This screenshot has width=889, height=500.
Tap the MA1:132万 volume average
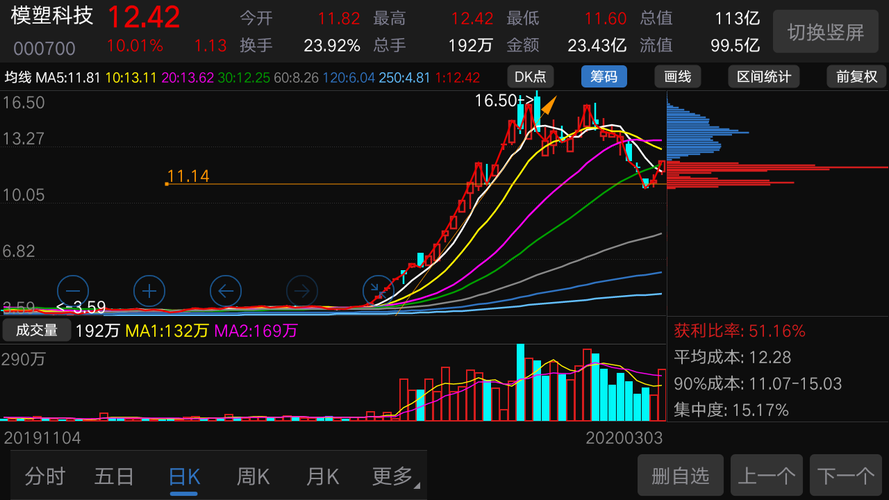(167, 331)
